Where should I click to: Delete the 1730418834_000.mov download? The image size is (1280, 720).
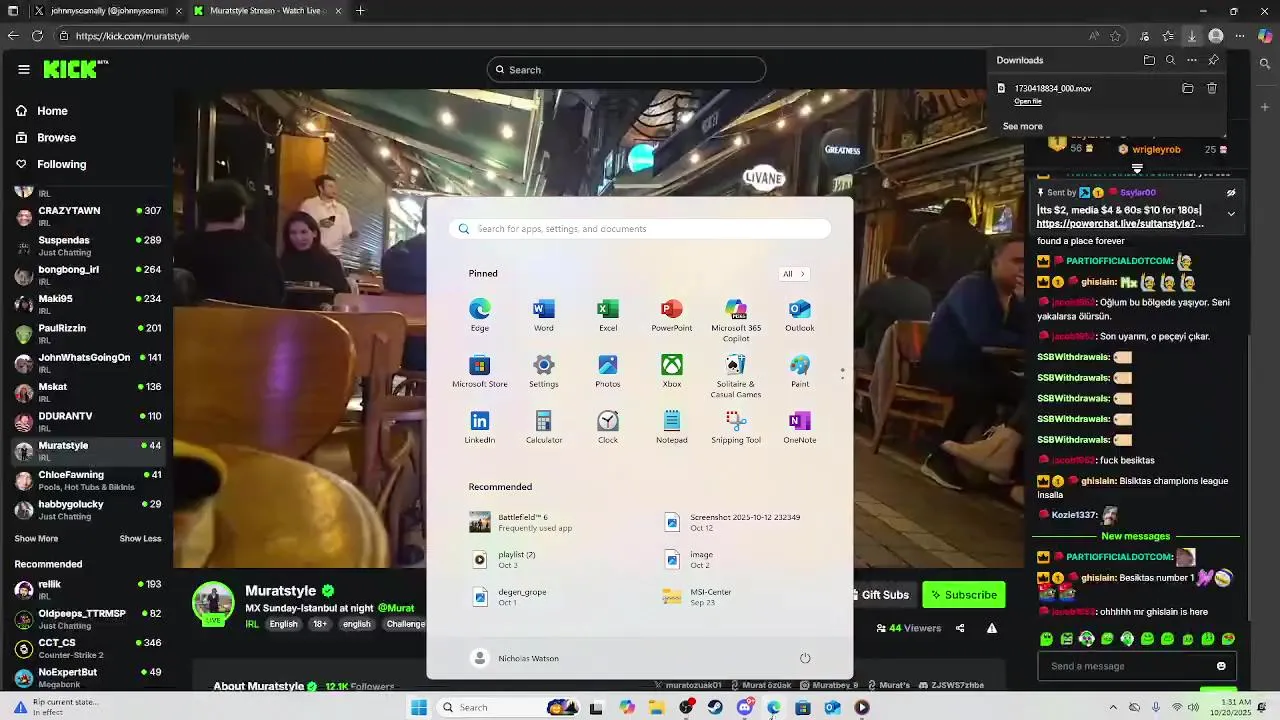point(1212,89)
